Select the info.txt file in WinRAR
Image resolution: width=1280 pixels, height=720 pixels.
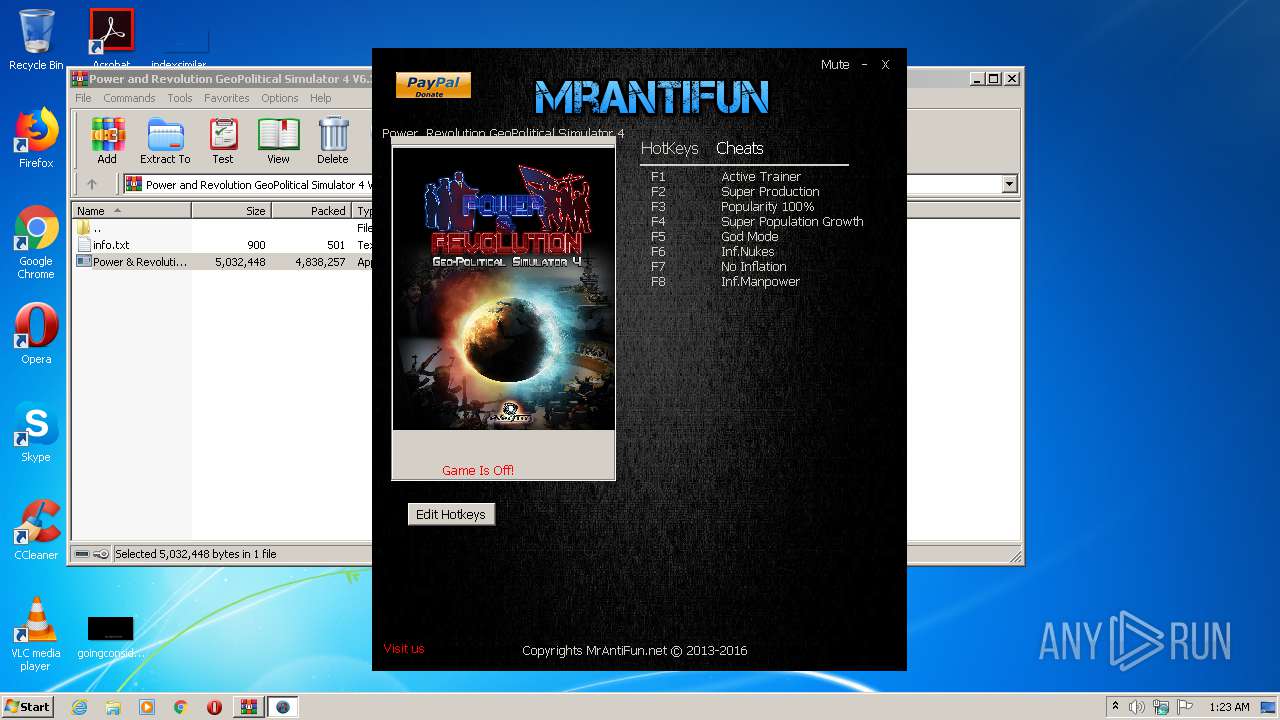click(x=111, y=245)
